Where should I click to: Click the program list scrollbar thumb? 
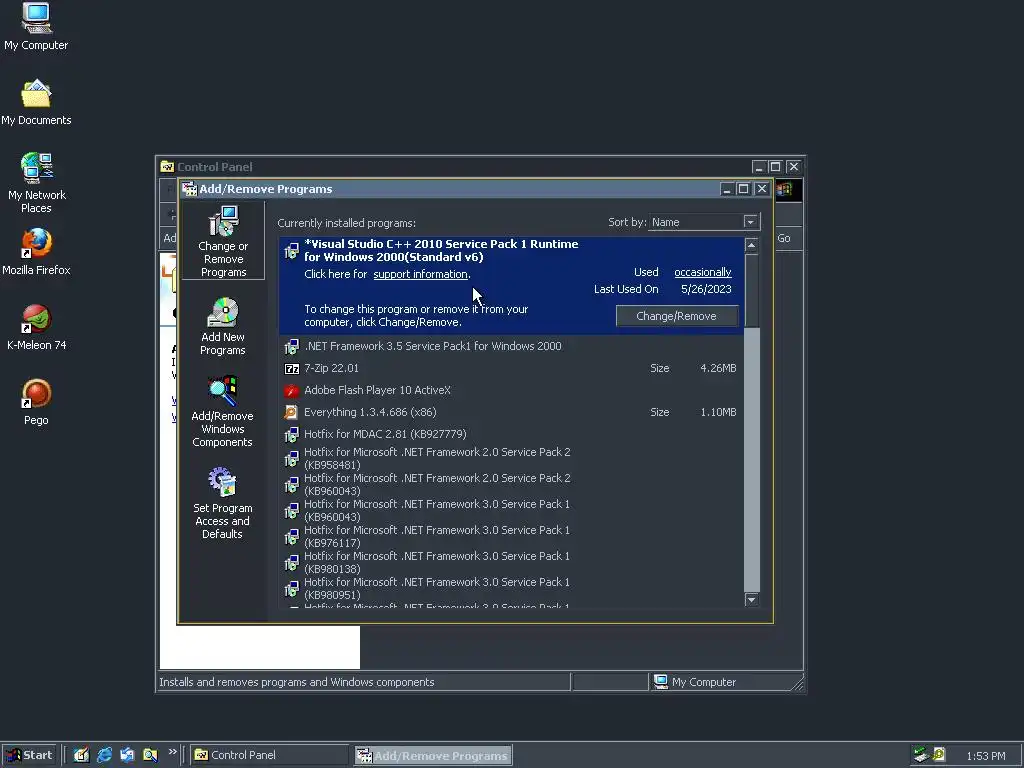[x=752, y=291]
